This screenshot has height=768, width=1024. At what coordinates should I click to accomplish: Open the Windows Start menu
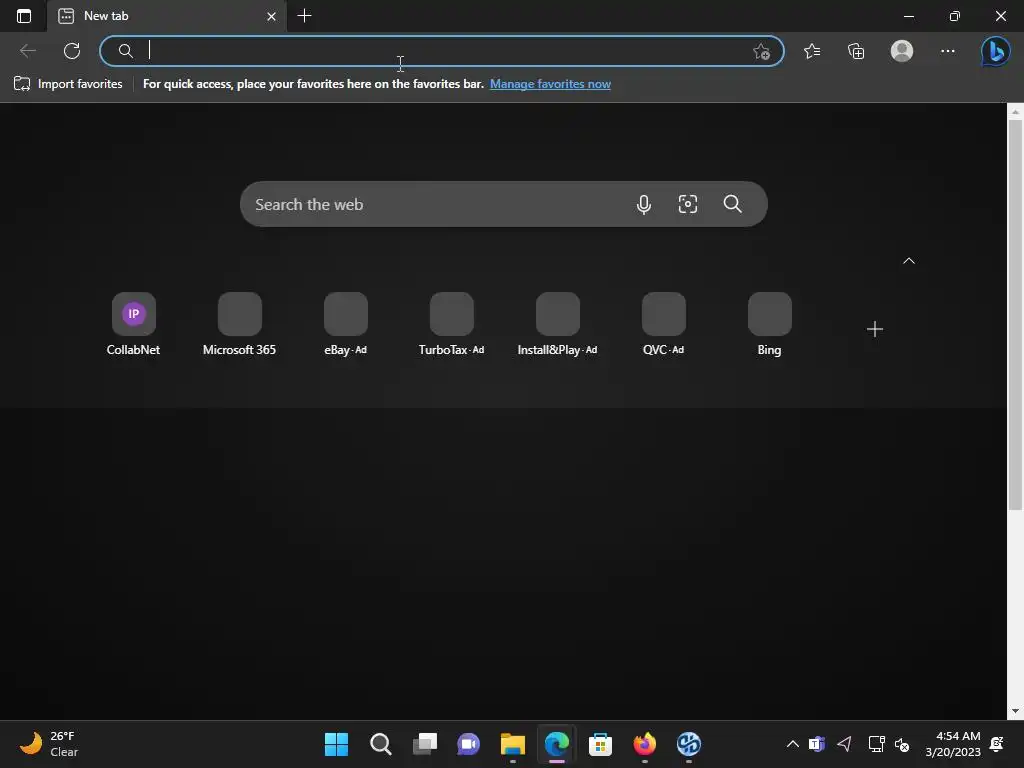click(x=336, y=744)
